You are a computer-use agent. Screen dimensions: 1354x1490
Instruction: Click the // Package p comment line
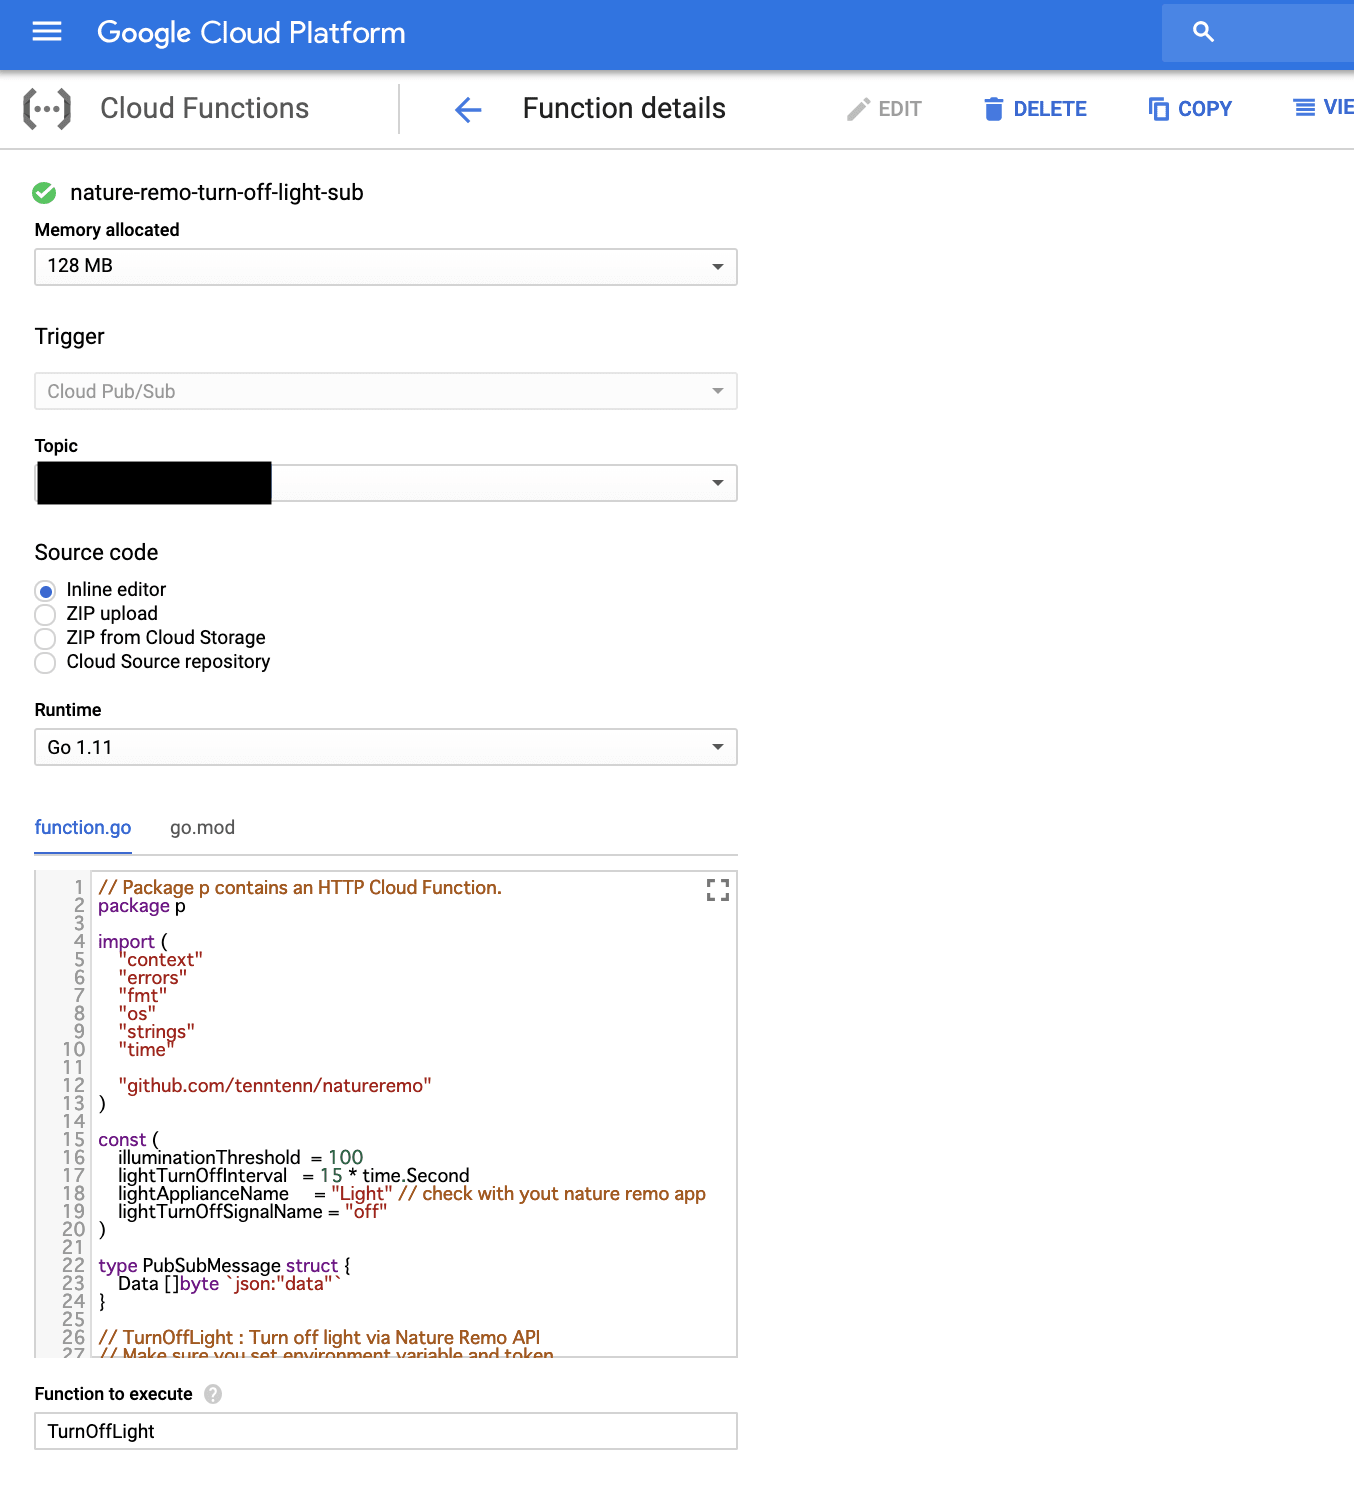click(x=300, y=888)
